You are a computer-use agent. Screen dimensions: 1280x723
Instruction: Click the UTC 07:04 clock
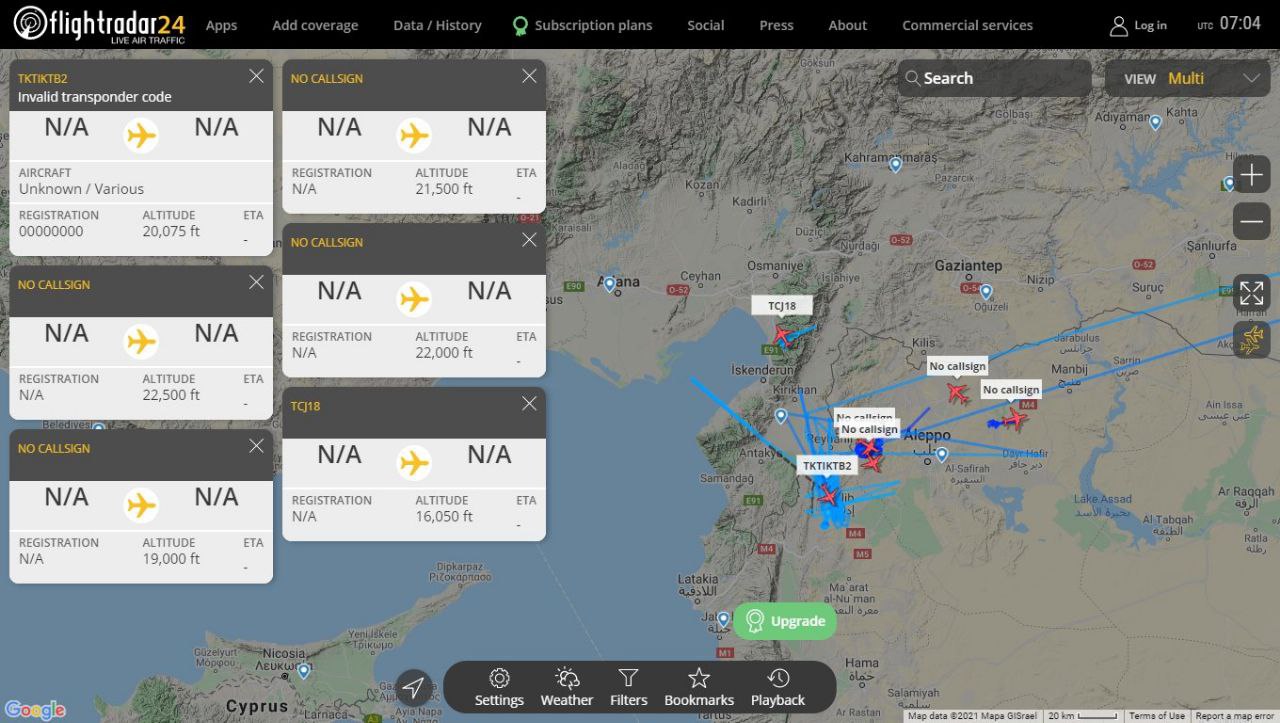(x=1229, y=24)
